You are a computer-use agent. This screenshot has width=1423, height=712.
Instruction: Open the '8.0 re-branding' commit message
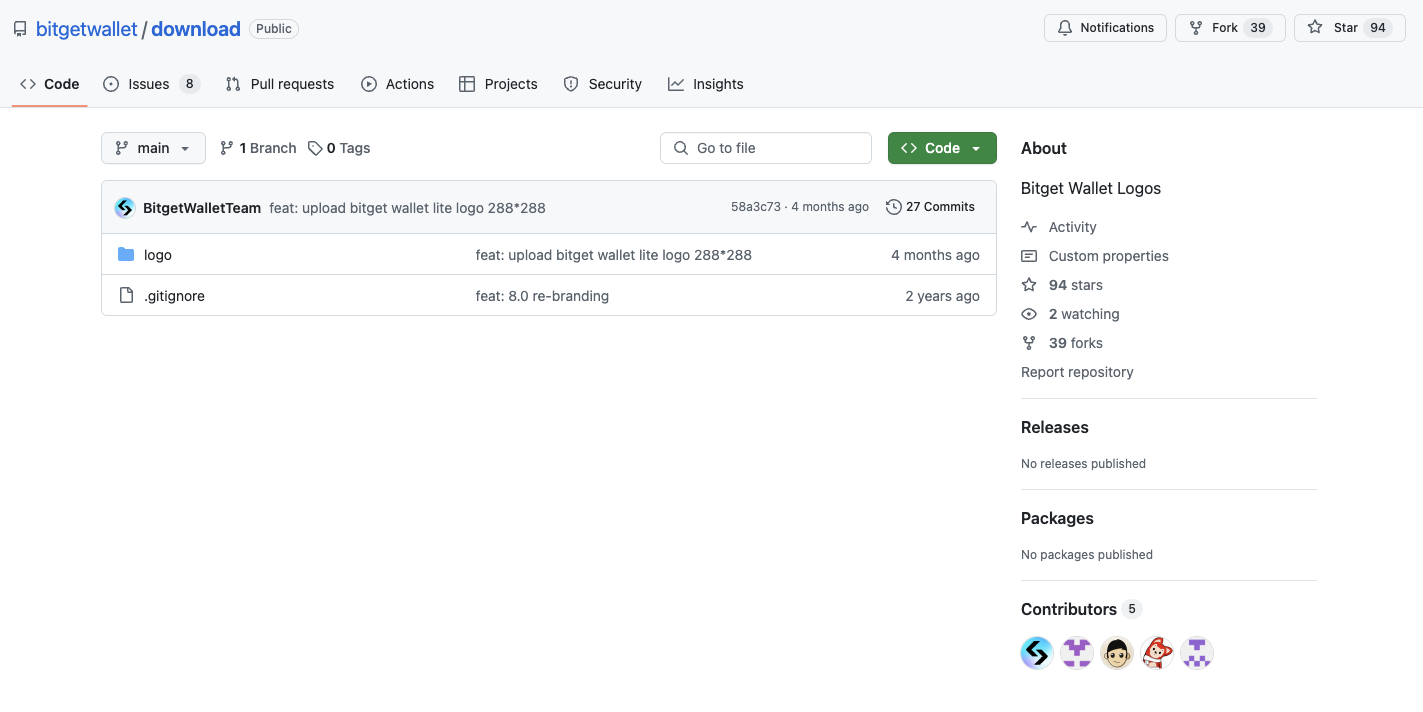click(x=542, y=296)
